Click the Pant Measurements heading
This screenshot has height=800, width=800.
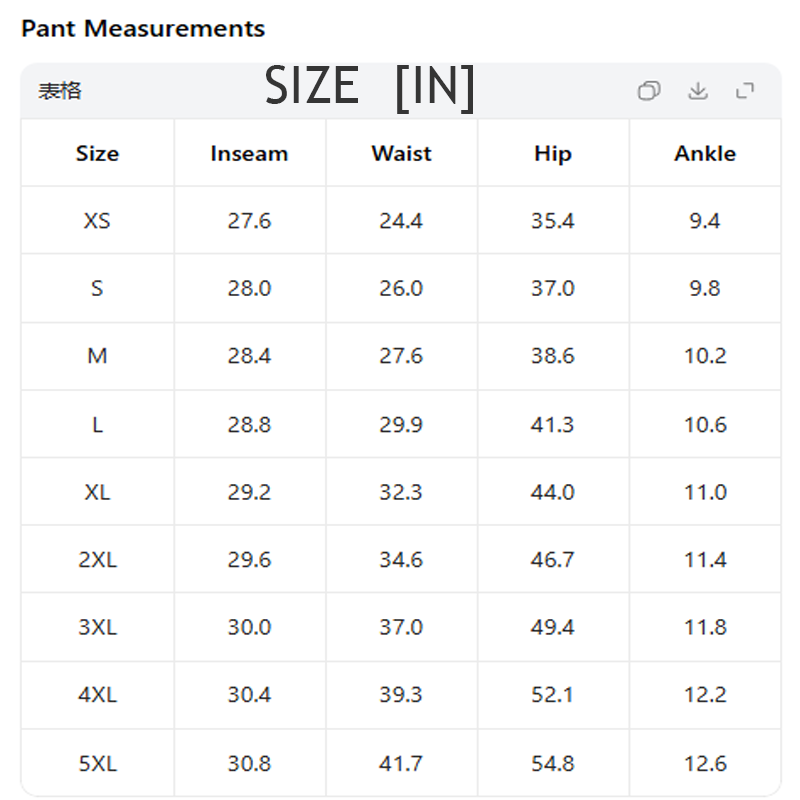coord(143,28)
